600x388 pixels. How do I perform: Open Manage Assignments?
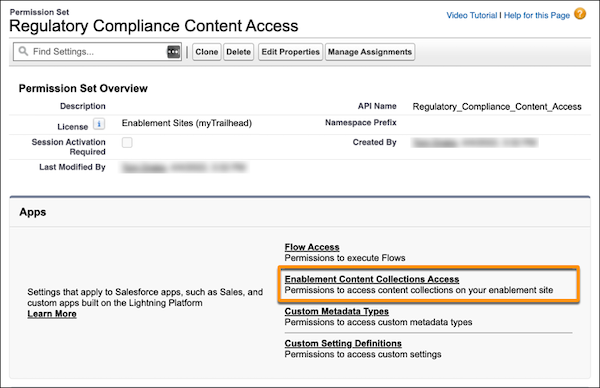point(370,52)
